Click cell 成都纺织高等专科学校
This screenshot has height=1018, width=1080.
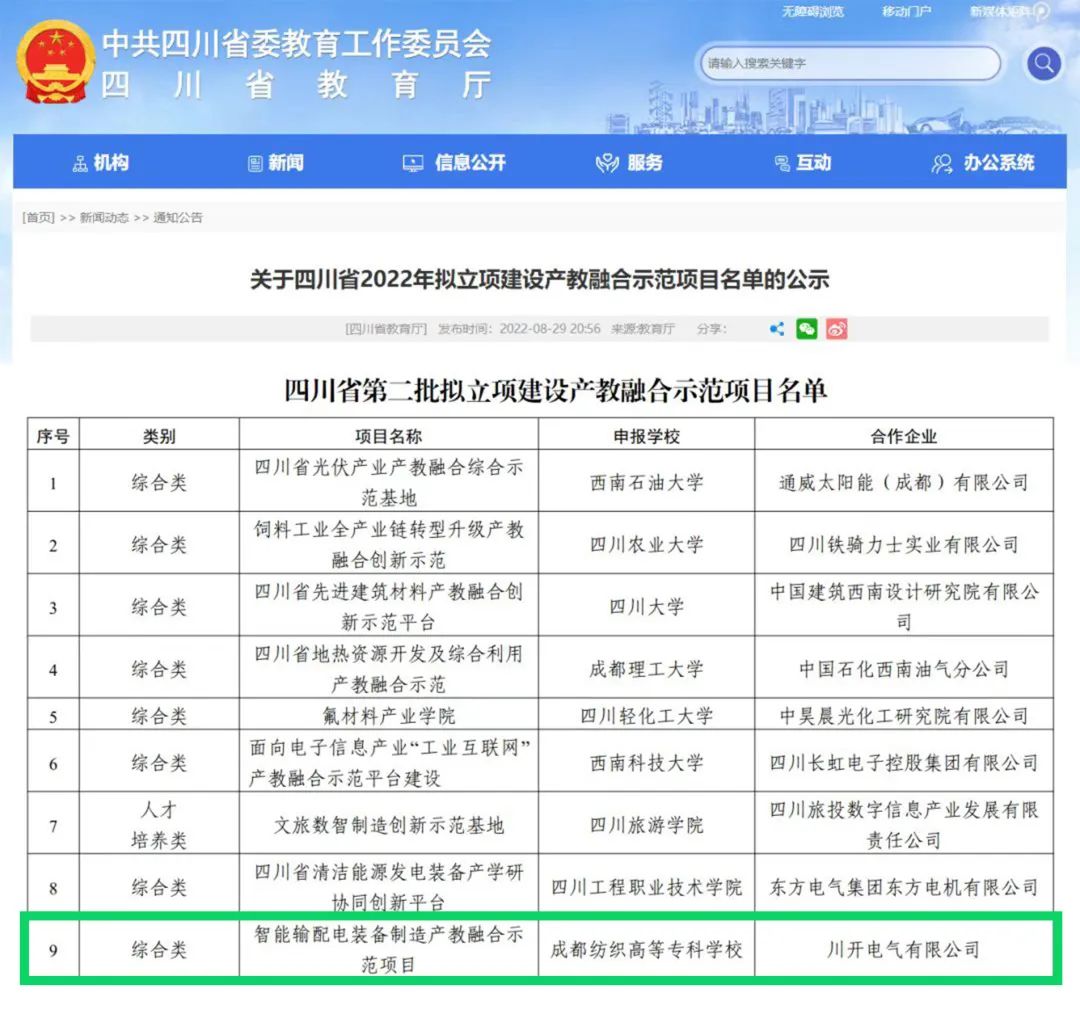(x=646, y=949)
